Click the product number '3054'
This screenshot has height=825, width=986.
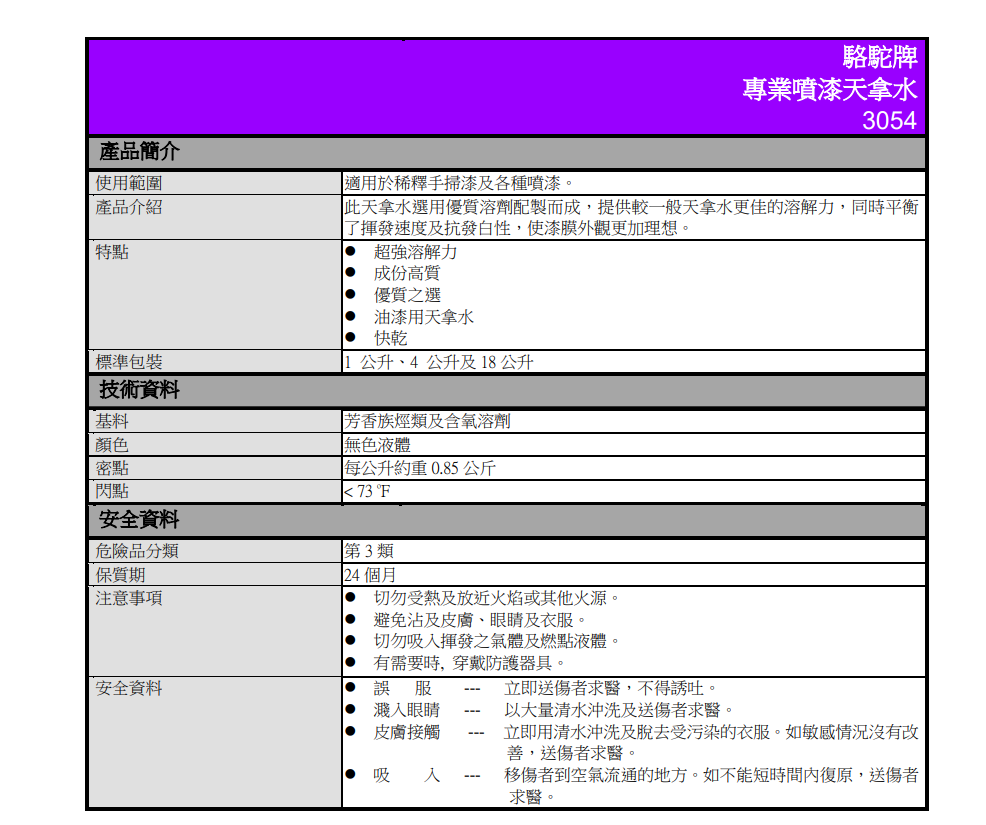point(889,120)
